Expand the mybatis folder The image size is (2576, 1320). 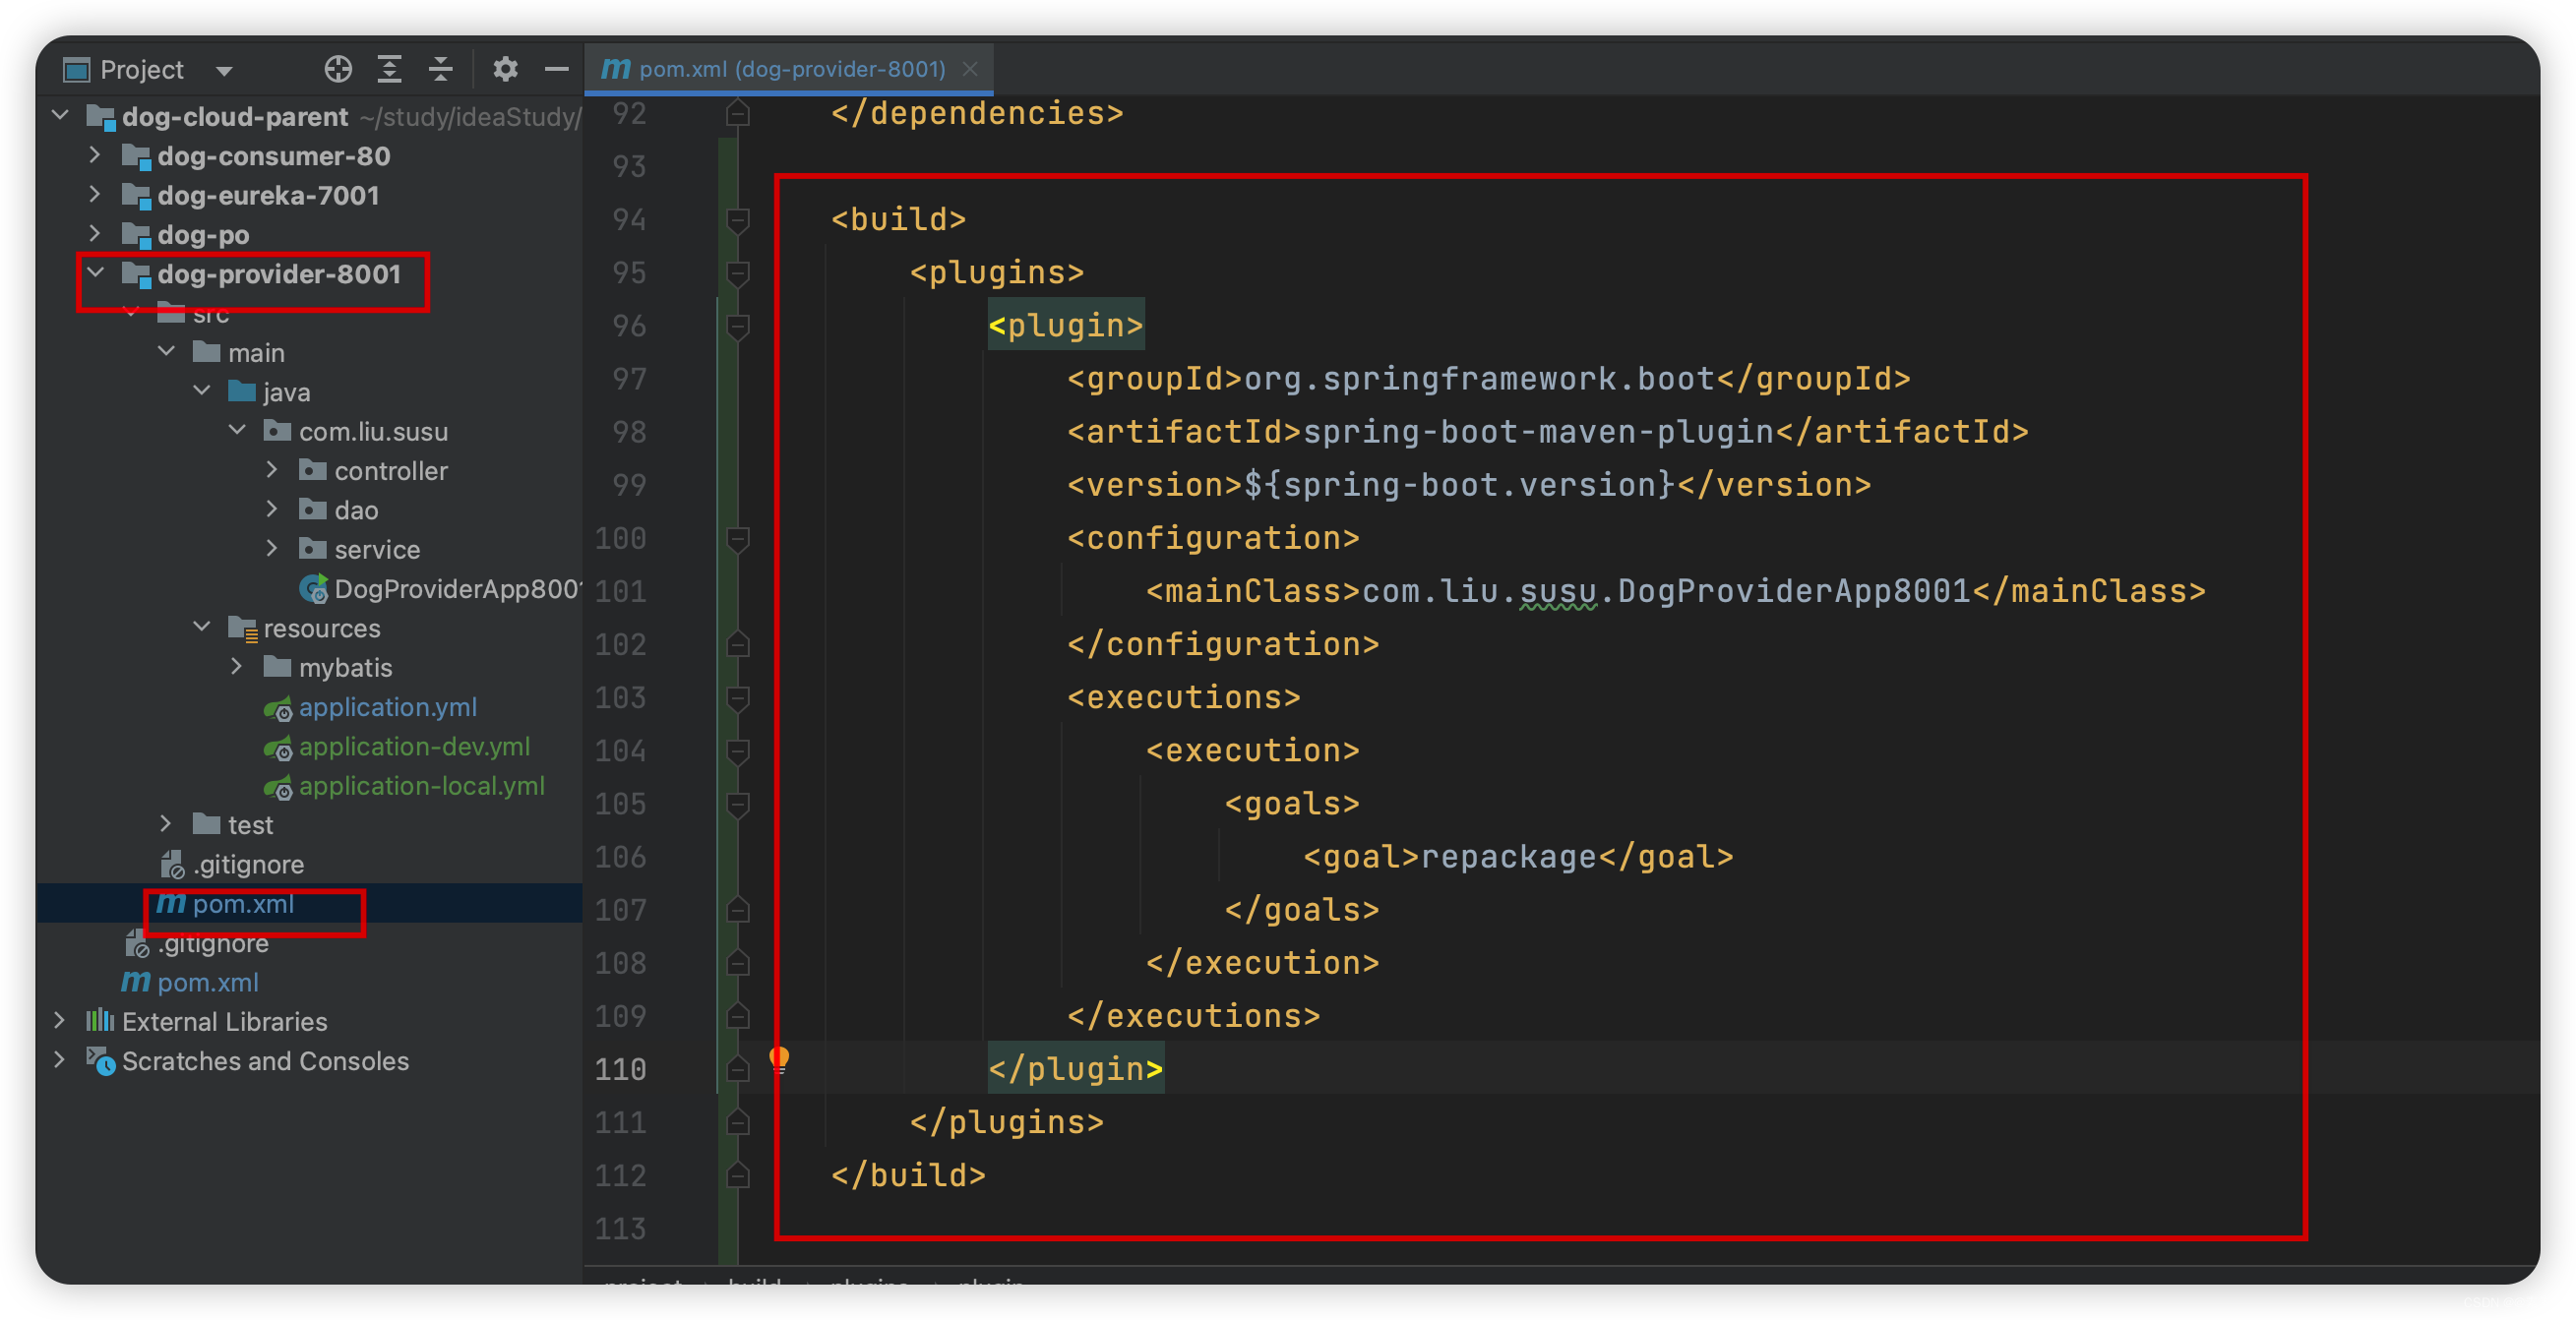point(237,667)
